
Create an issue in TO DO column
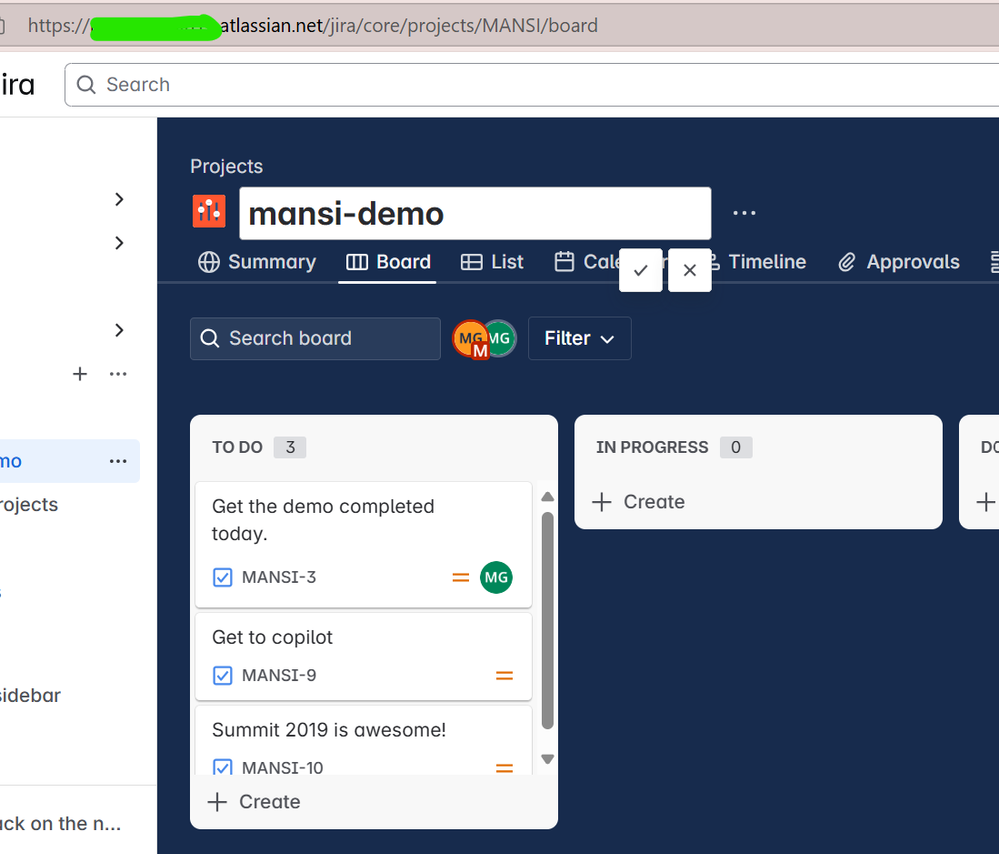tap(254, 802)
